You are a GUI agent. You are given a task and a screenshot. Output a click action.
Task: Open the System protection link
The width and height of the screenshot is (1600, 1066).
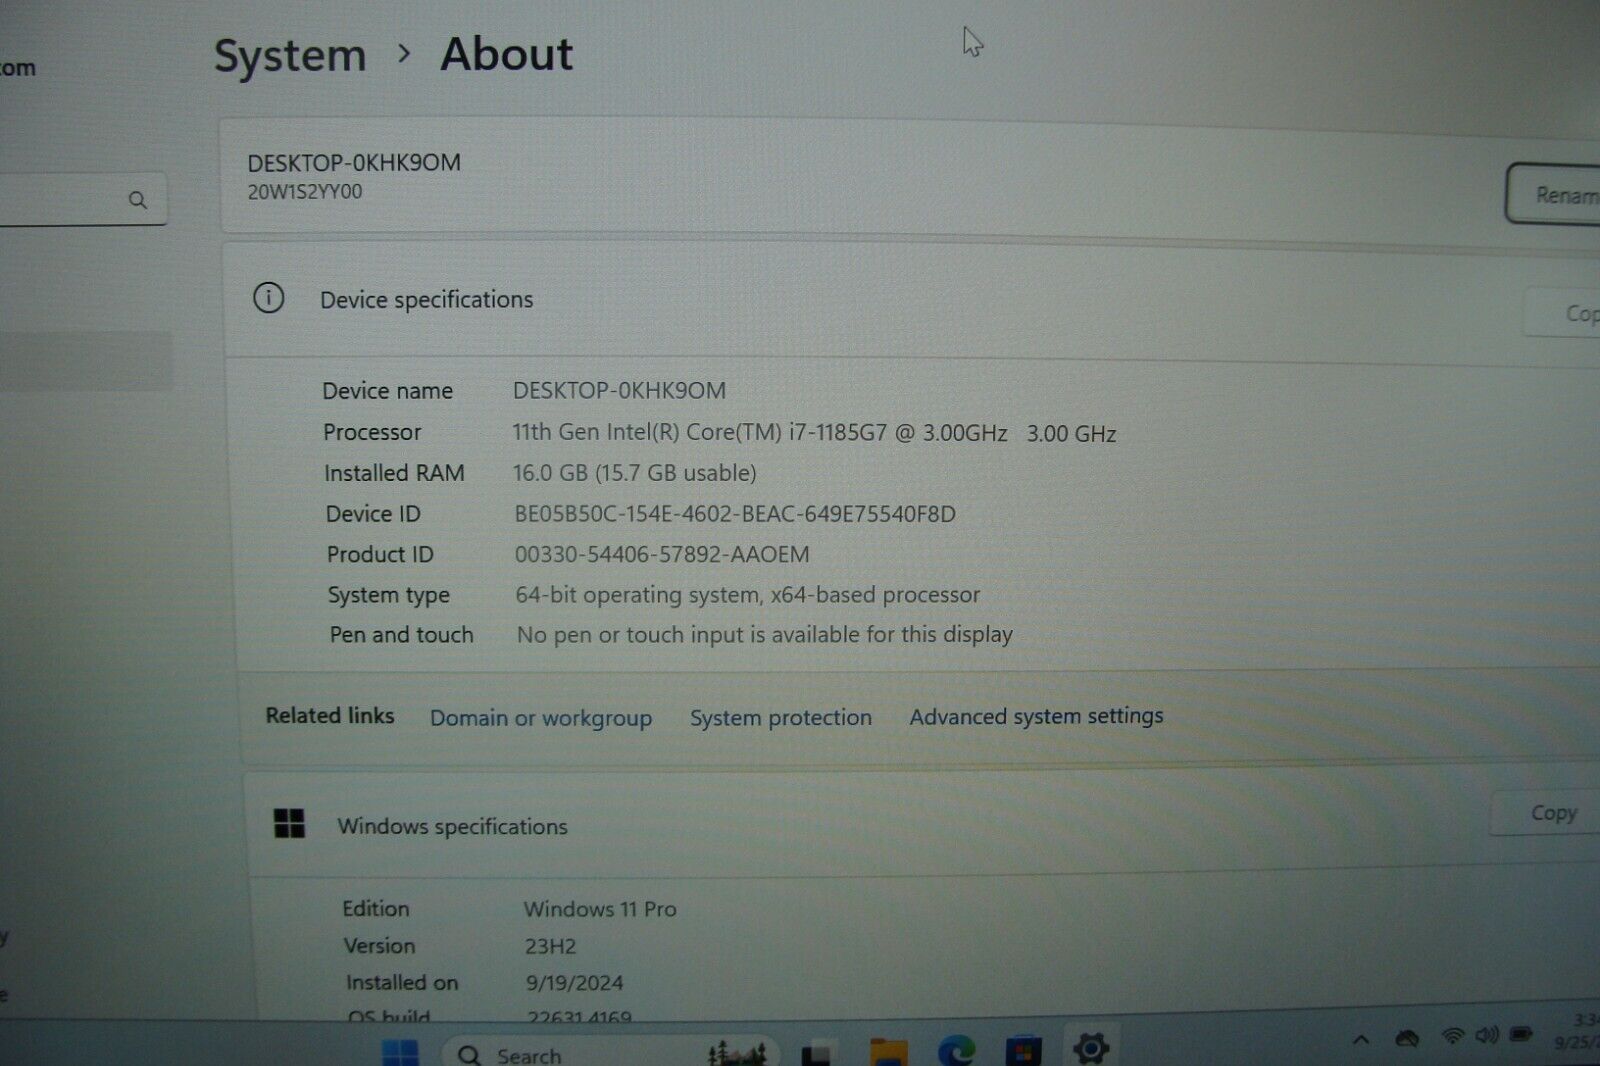780,717
